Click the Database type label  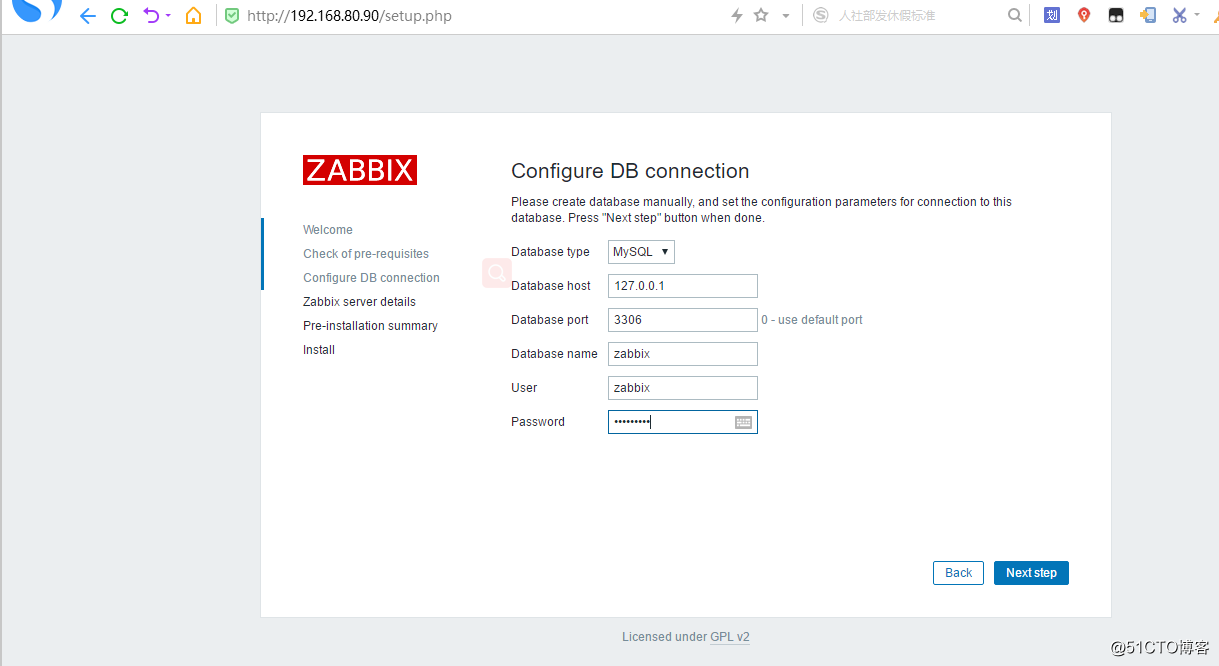tap(550, 252)
